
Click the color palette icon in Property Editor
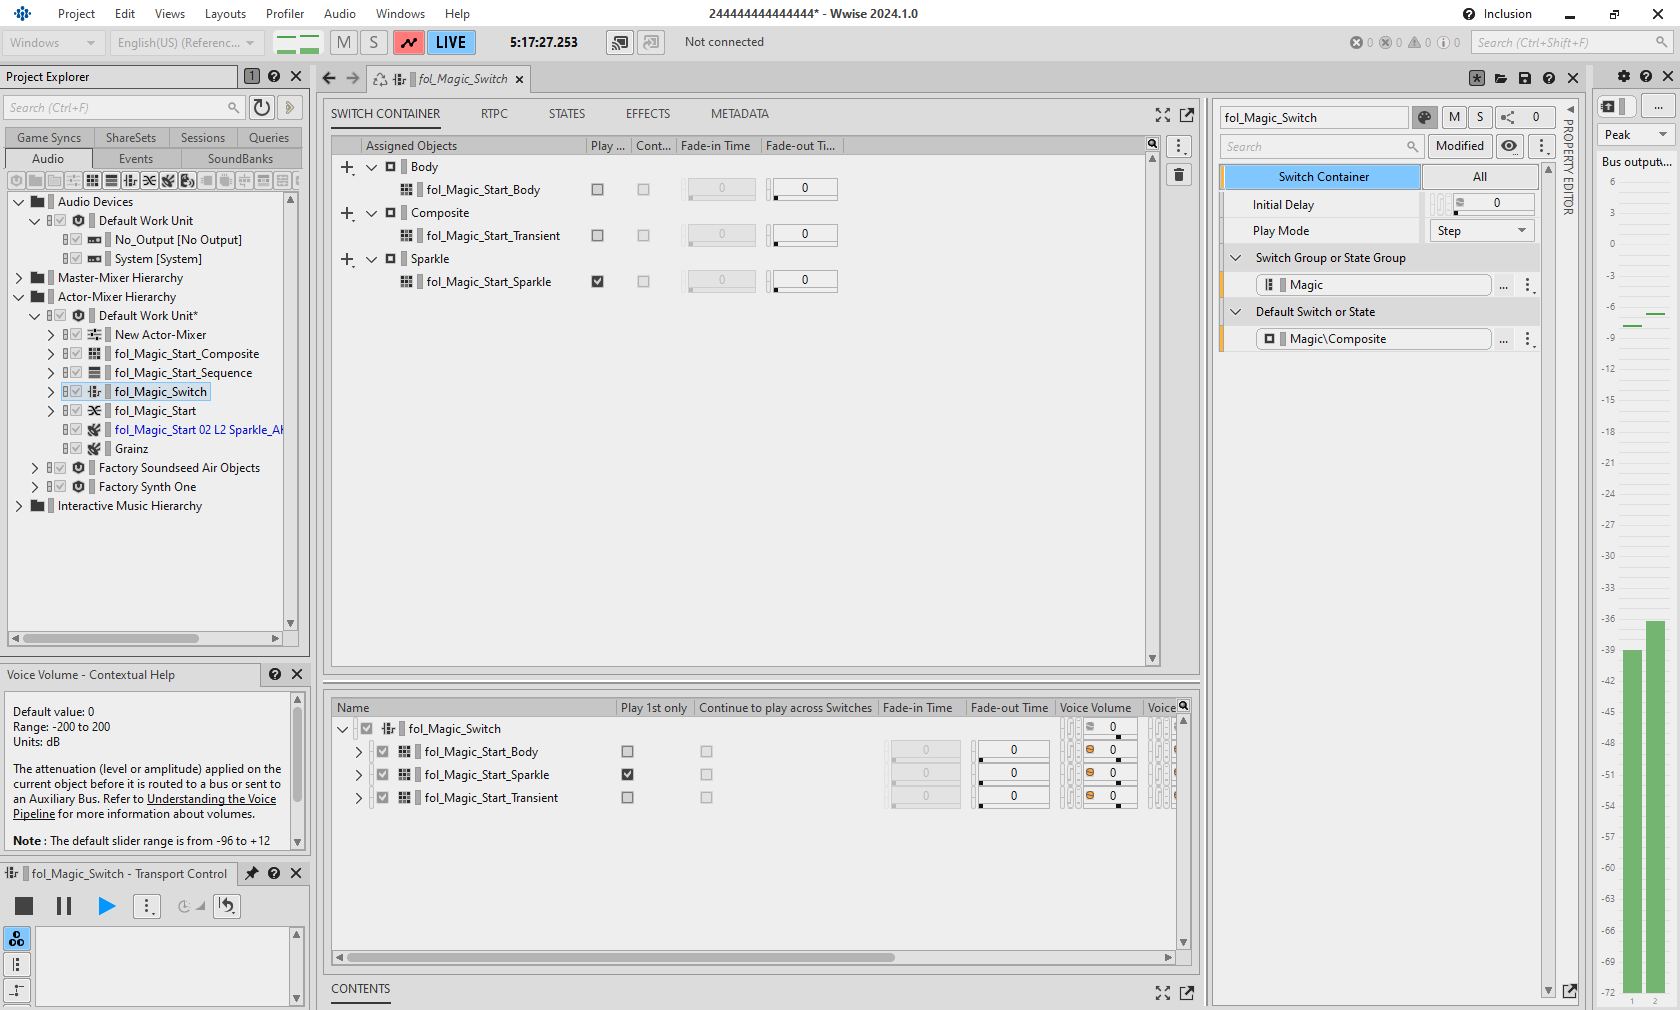click(x=1424, y=117)
